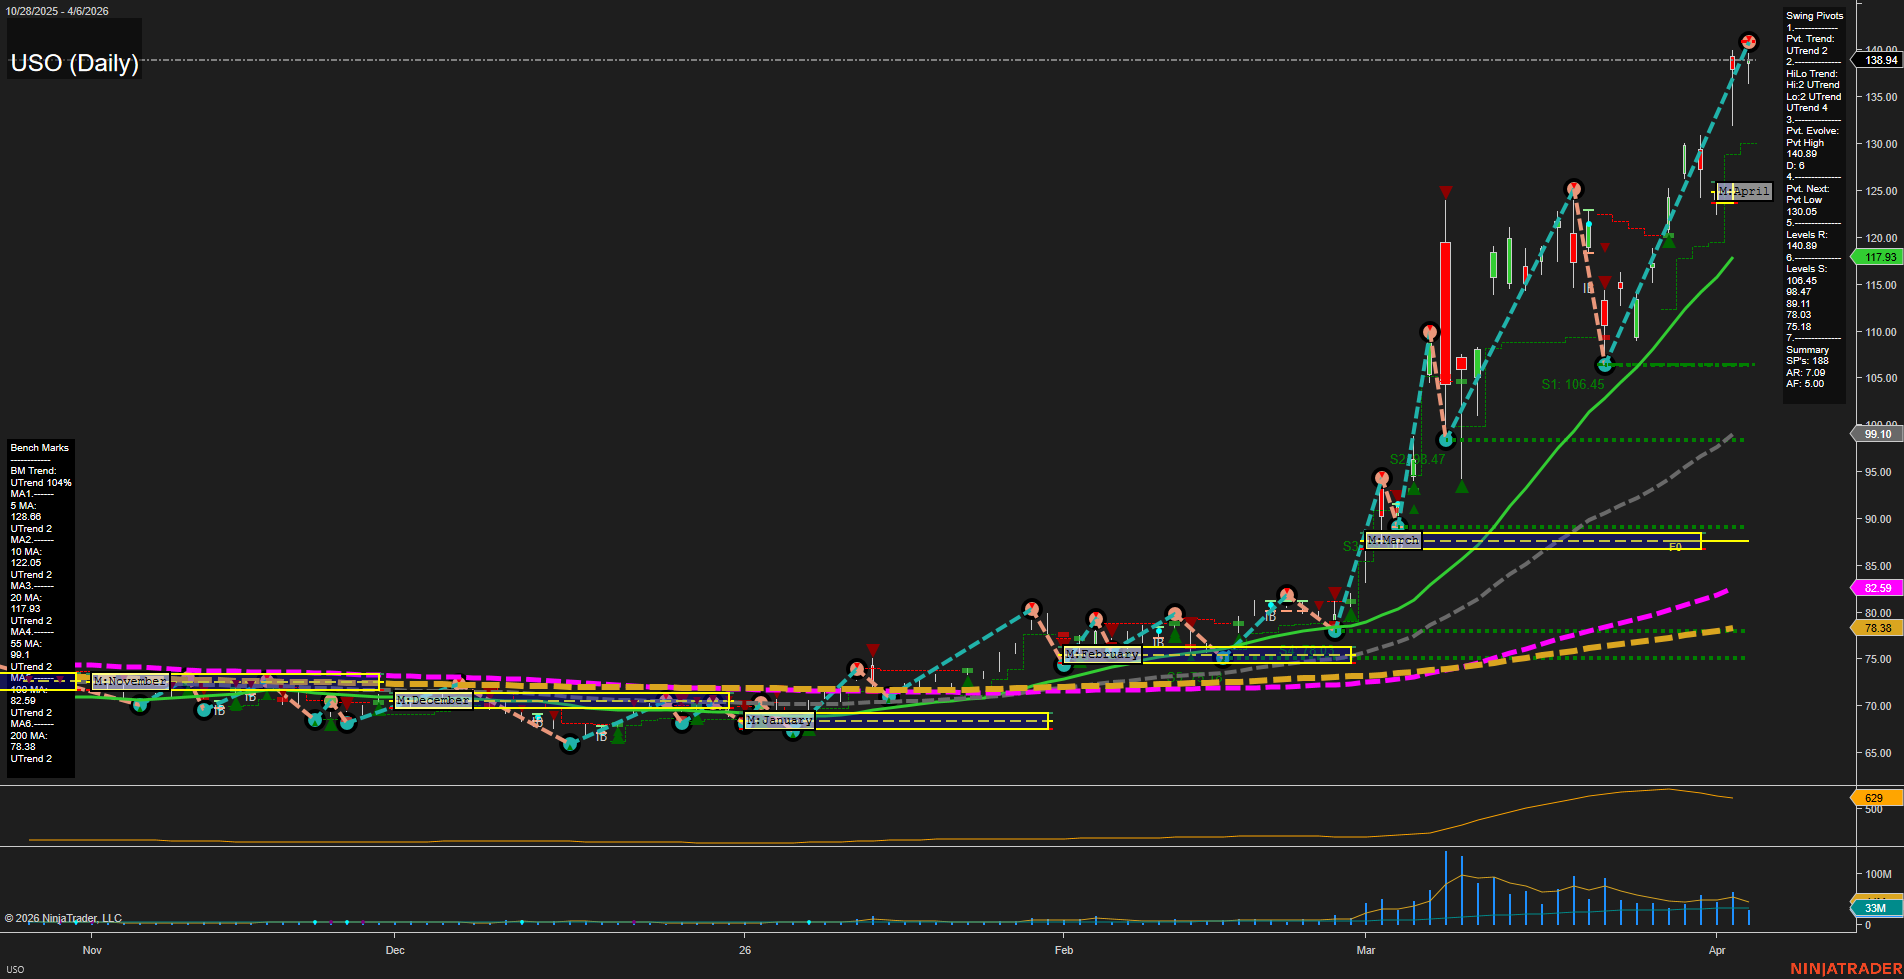
Task: Click the USO (Daily) chart title
Action: [x=74, y=63]
